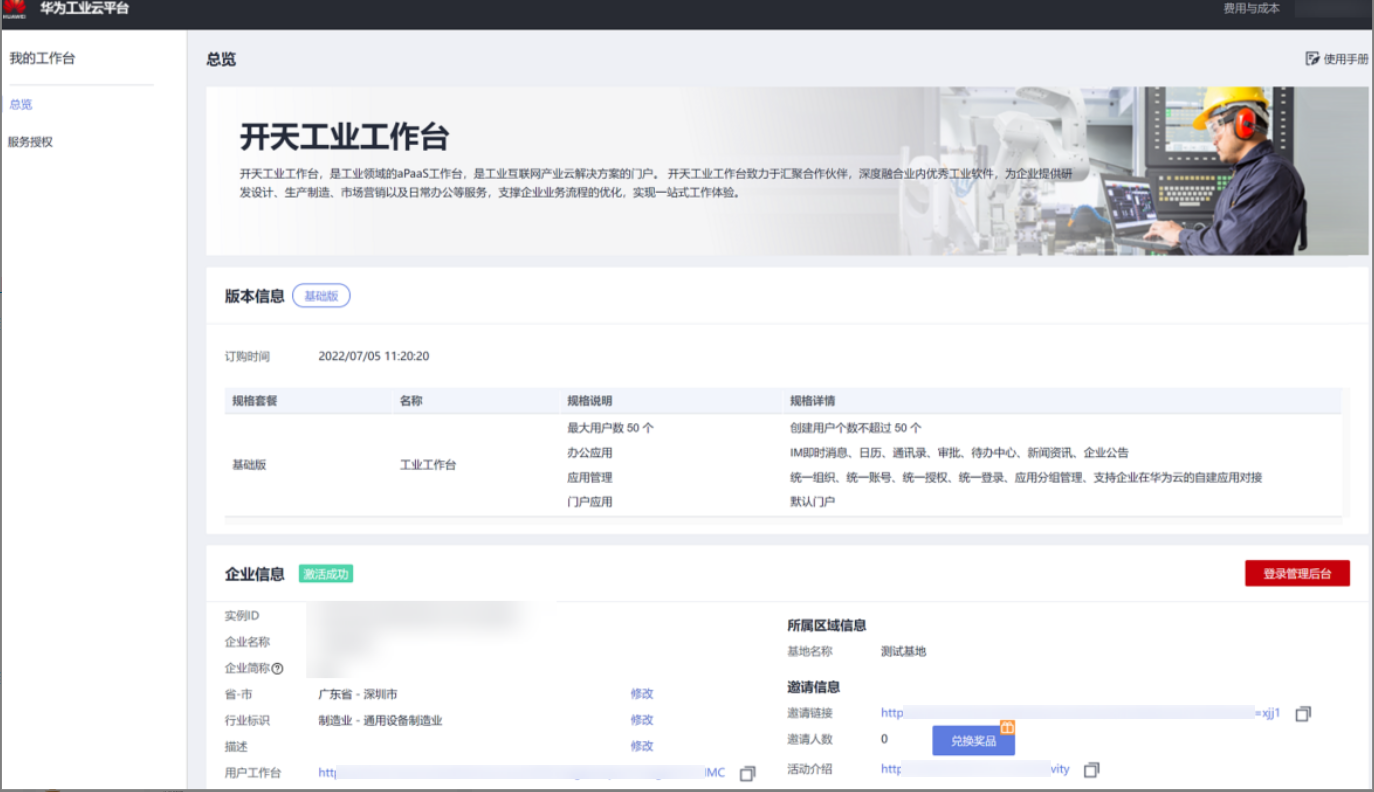This screenshot has width=1374, height=792.
Task: Click the 规格套餐 column header
Action: point(254,401)
